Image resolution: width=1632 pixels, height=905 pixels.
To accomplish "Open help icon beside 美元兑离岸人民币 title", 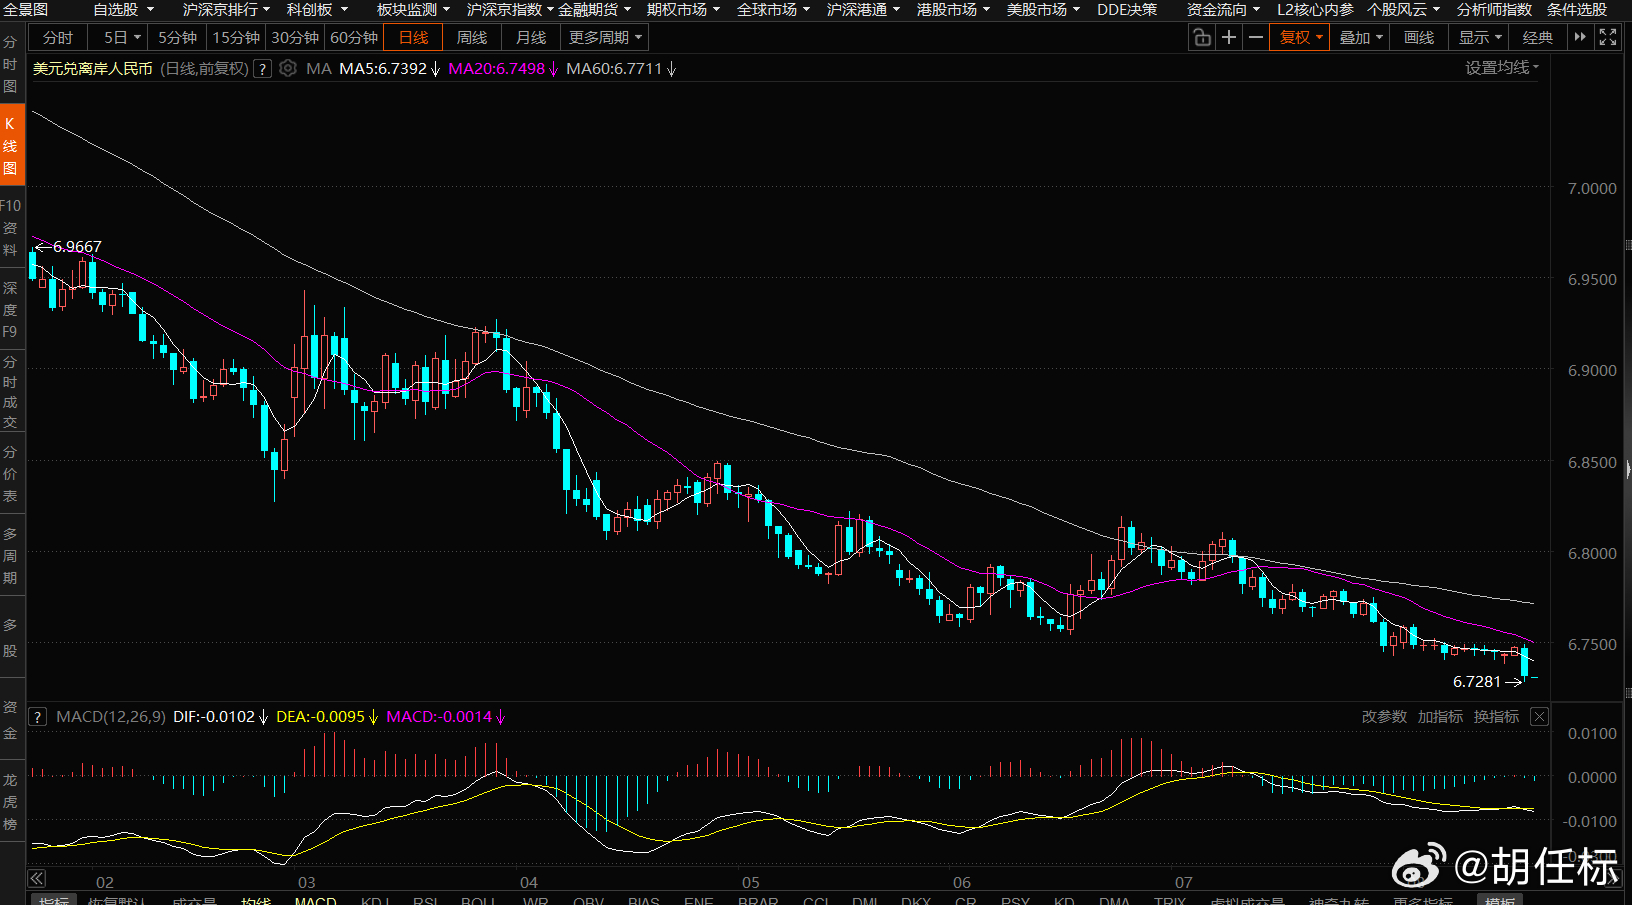I will pos(262,69).
